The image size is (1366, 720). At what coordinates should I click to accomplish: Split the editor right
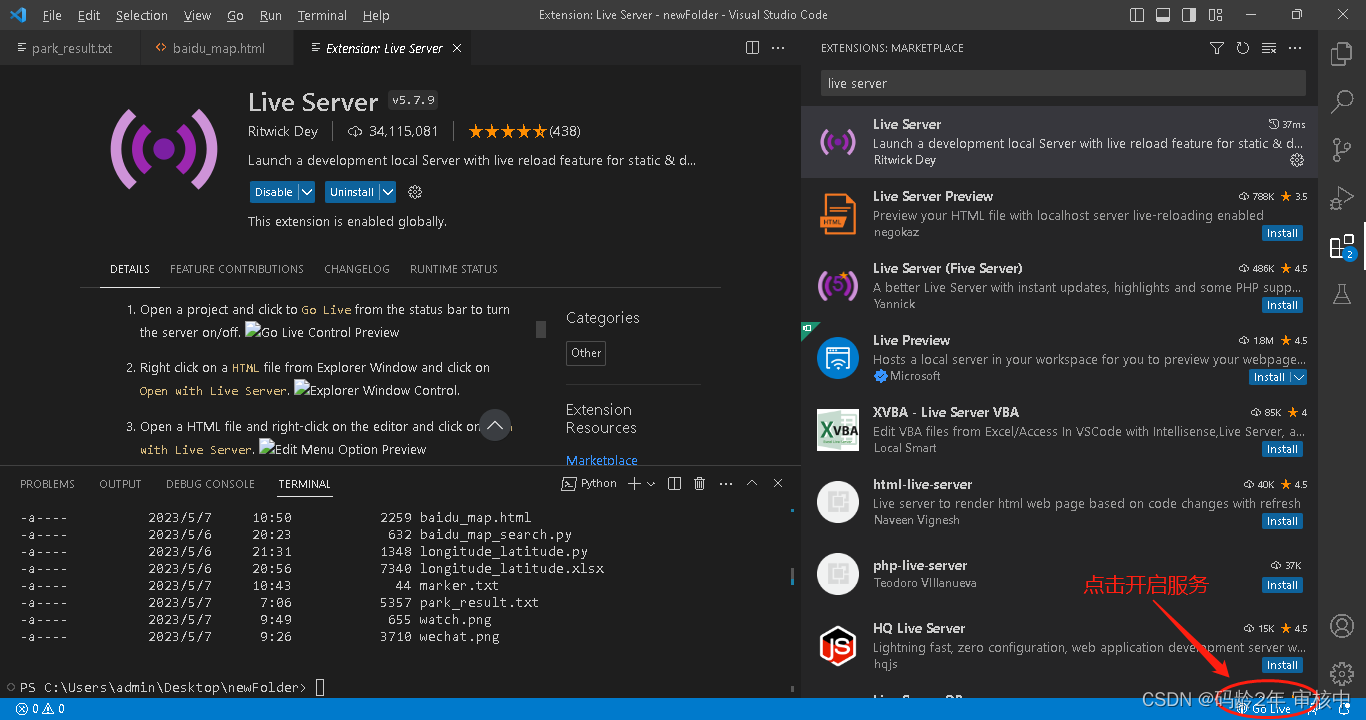tap(753, 48)
